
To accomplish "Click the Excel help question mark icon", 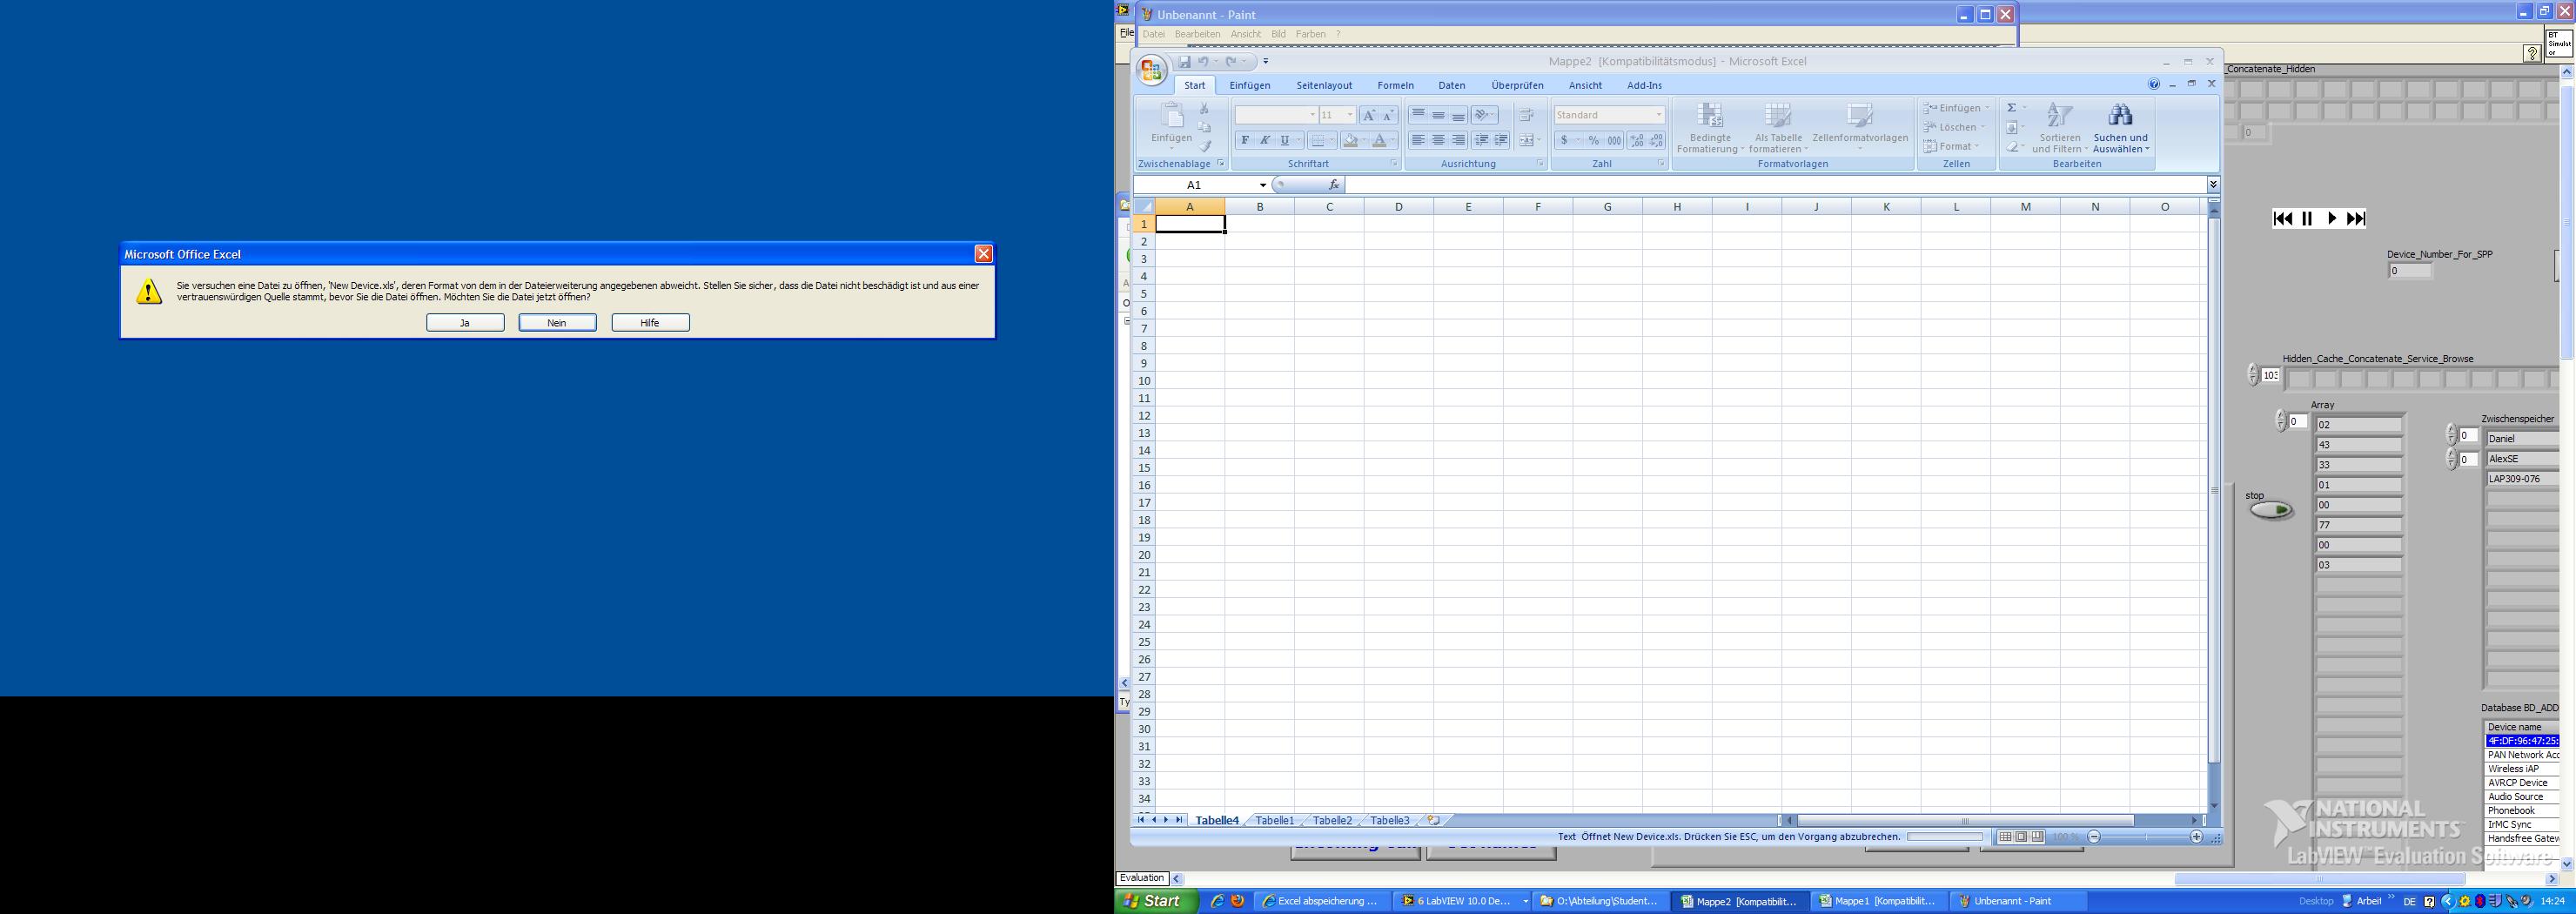I will pyautogui.click(x=2154, y=84).
